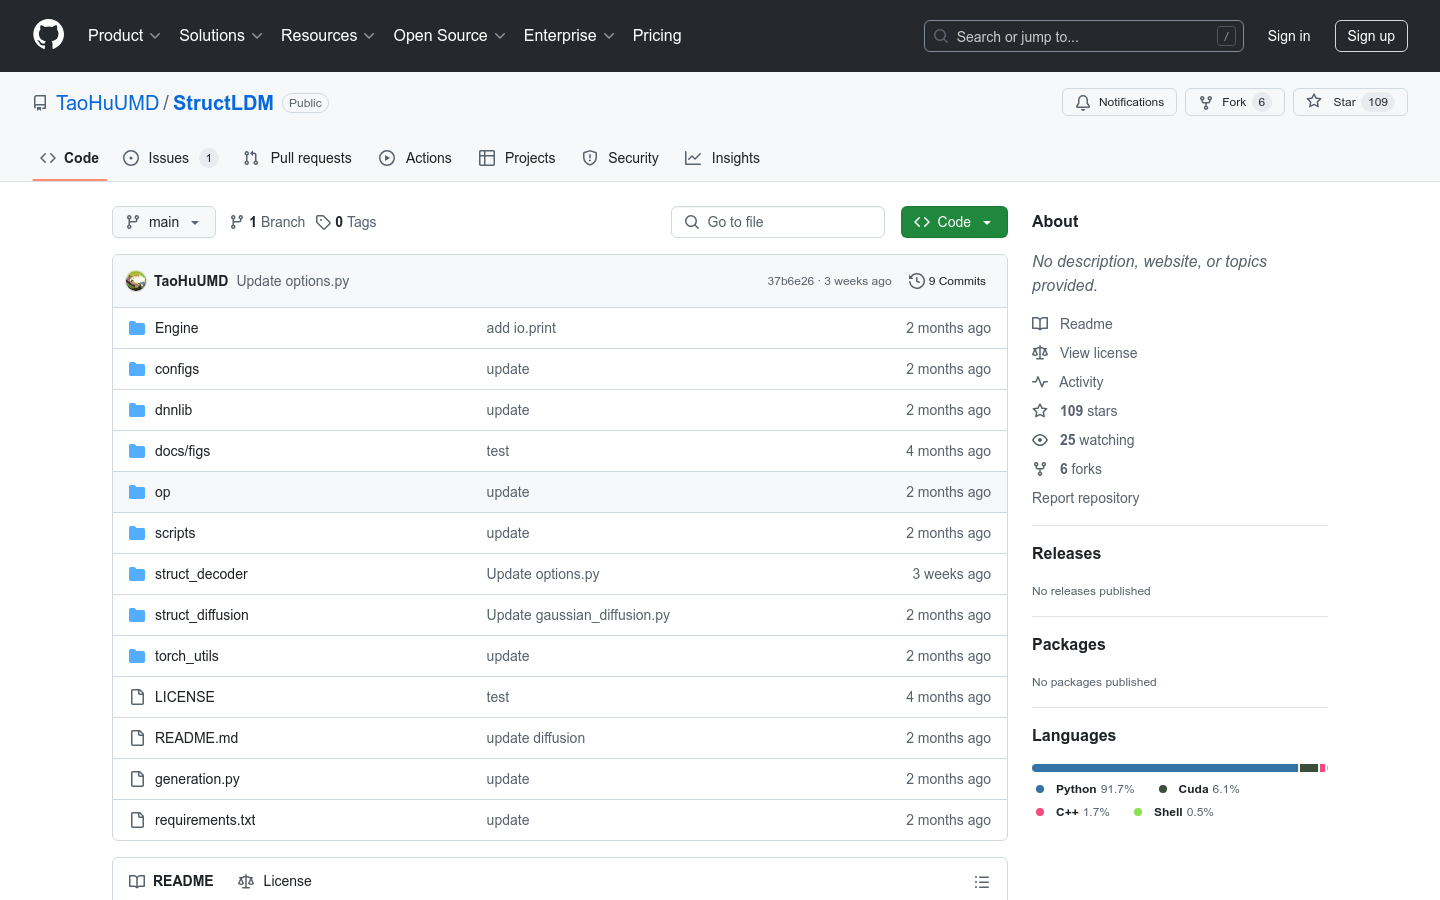This screenshot has width=1440, height=900.
Task: Click the Sign up button
Action: [x=1371, y=36]
